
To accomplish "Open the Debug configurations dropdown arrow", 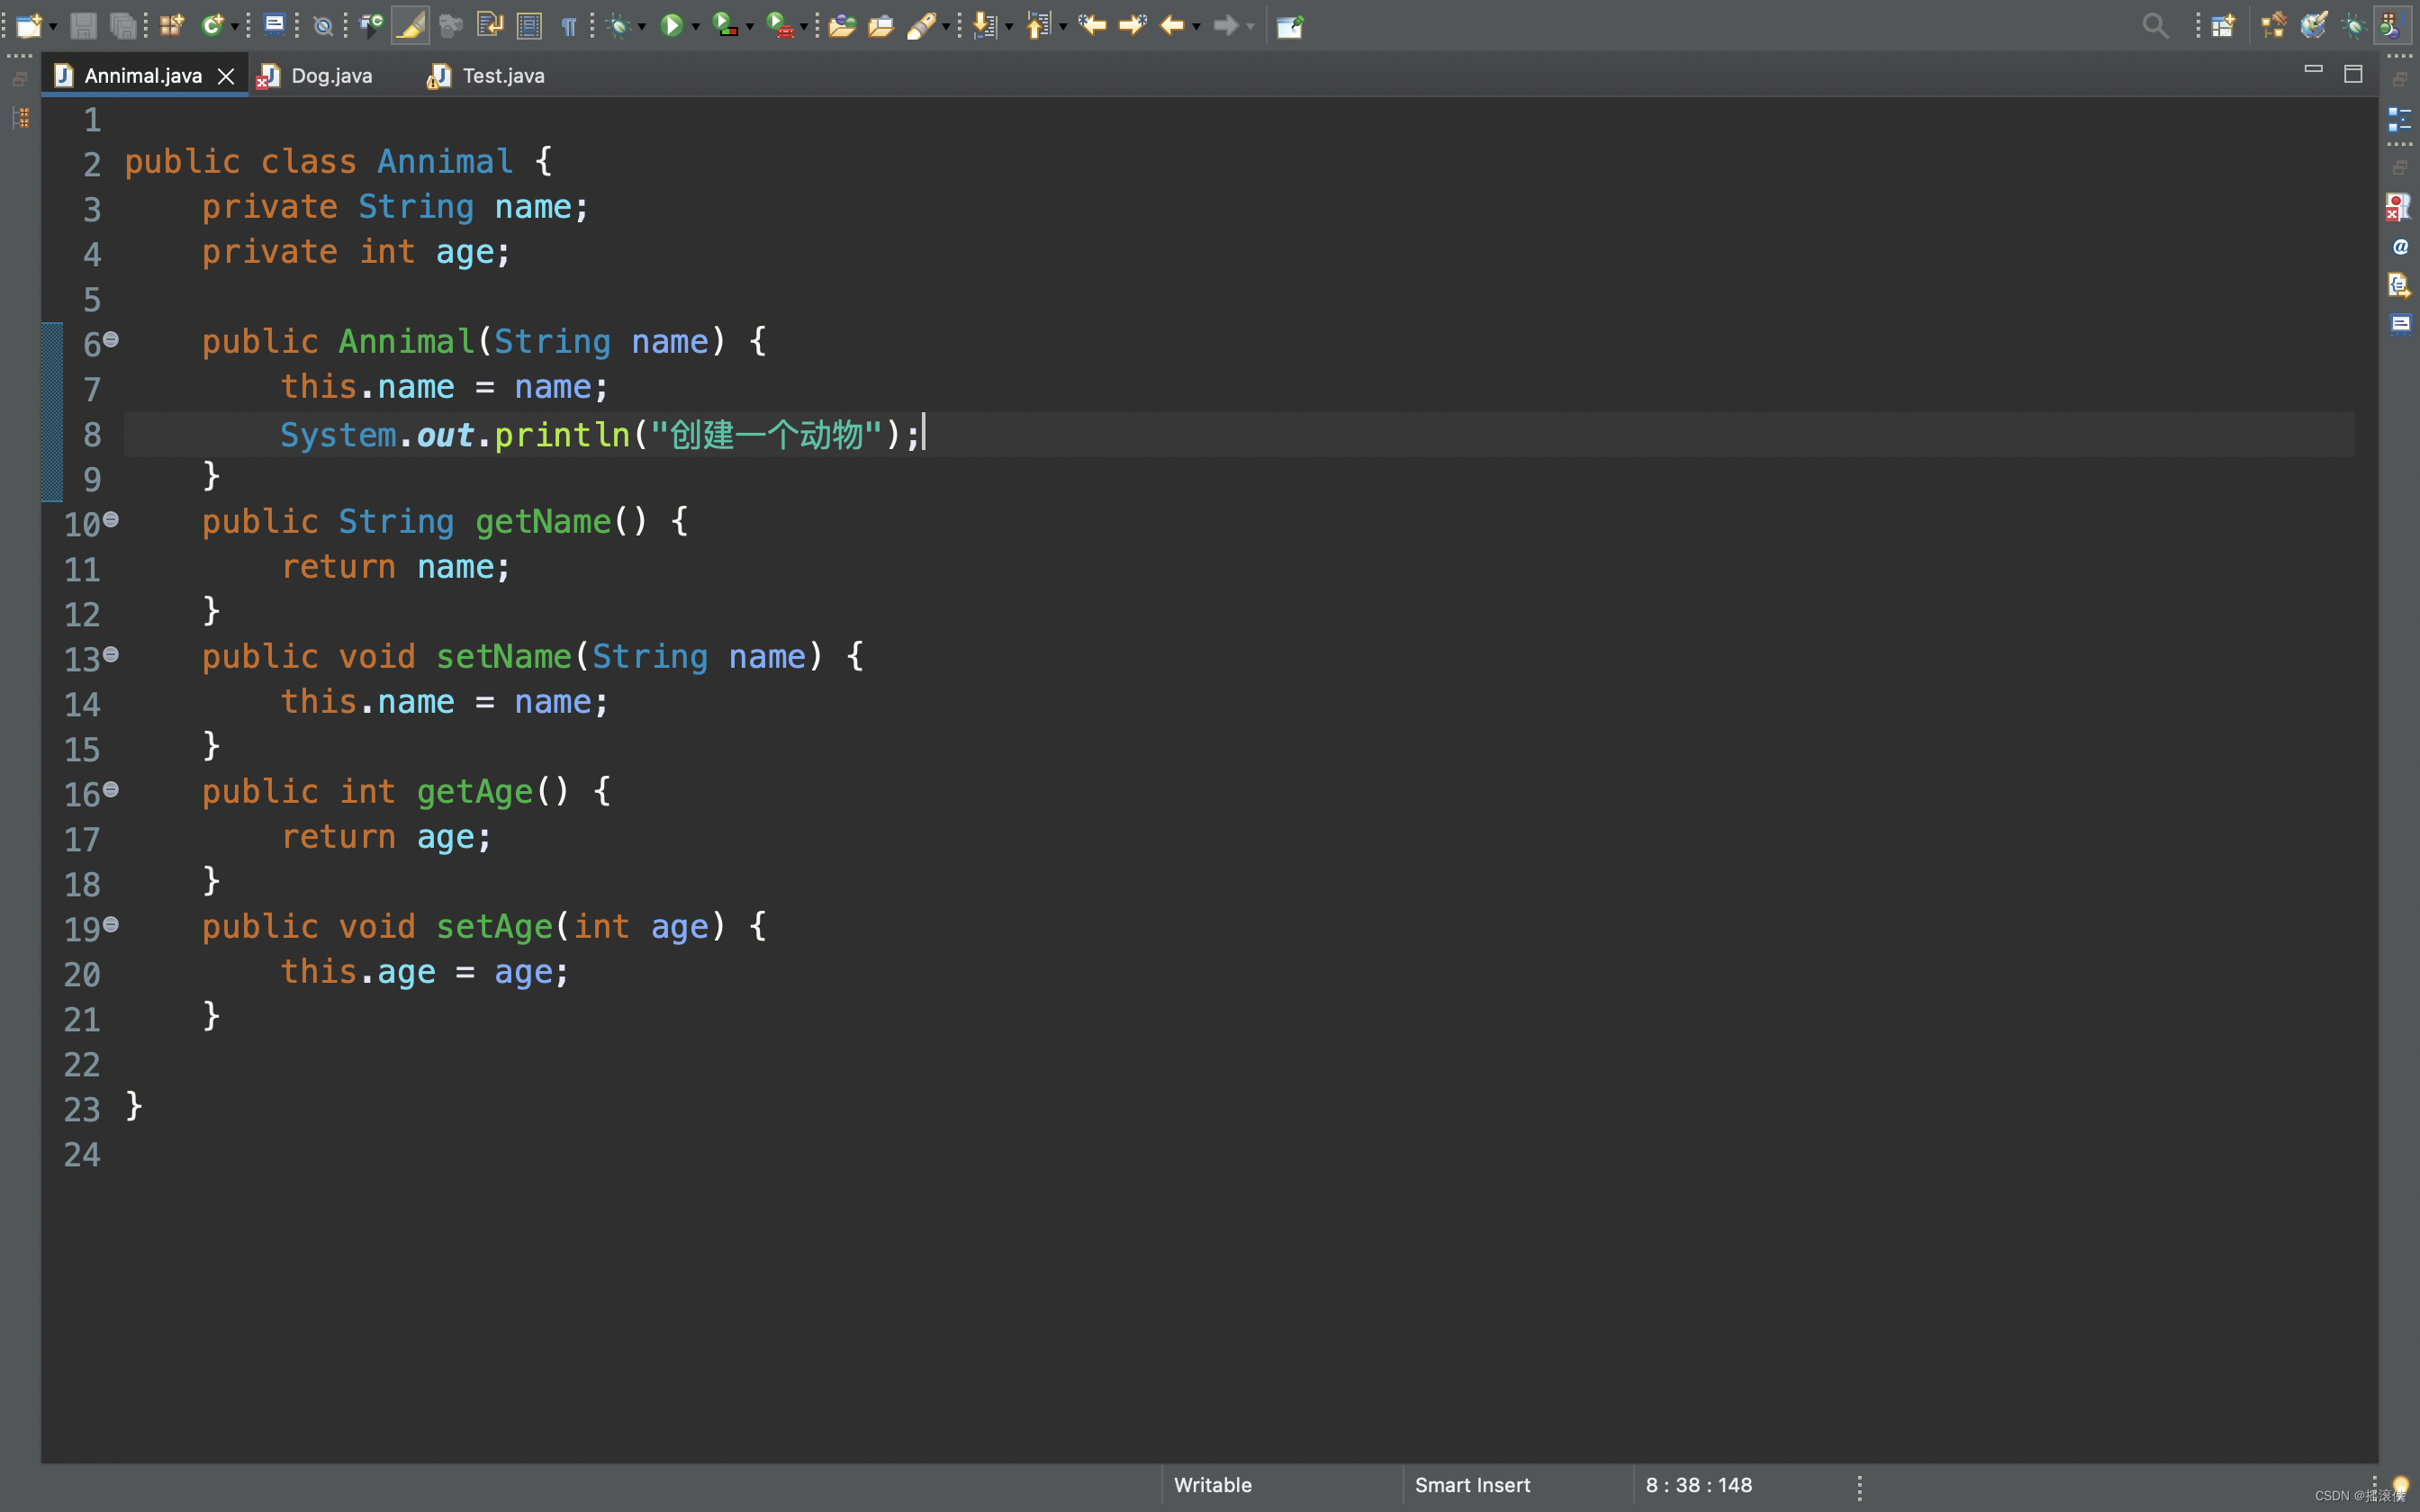I will click(642, 27).
